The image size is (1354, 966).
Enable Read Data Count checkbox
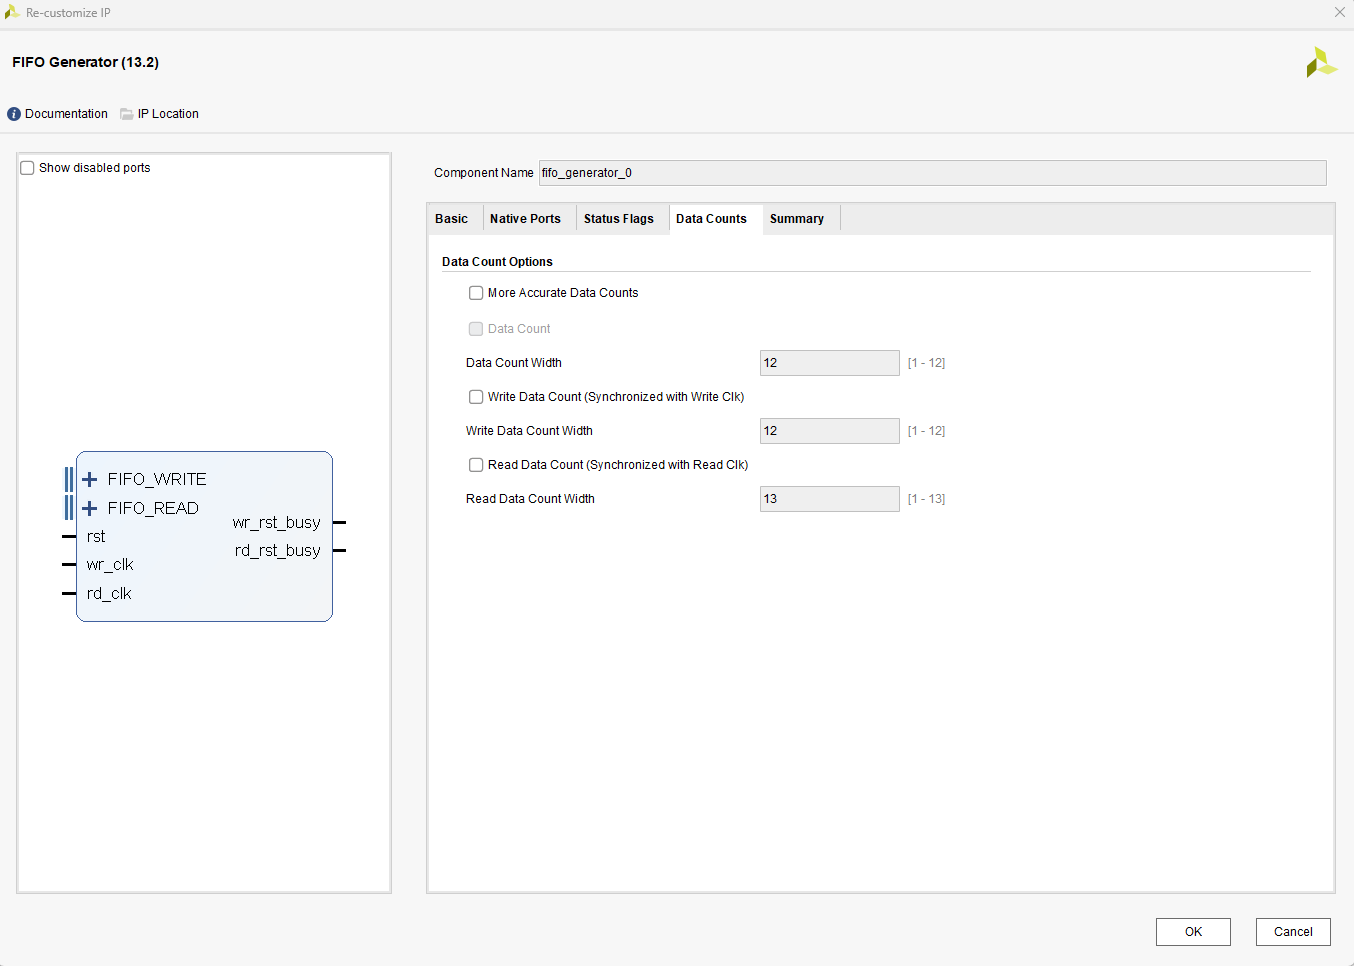click(476, 465)
